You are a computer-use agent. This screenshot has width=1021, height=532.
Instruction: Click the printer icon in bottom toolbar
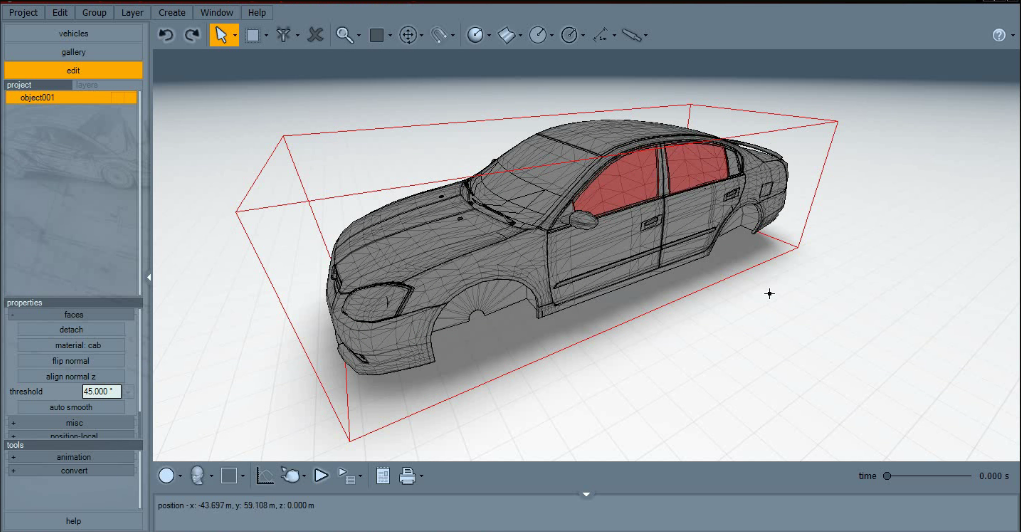click(408, 476)
